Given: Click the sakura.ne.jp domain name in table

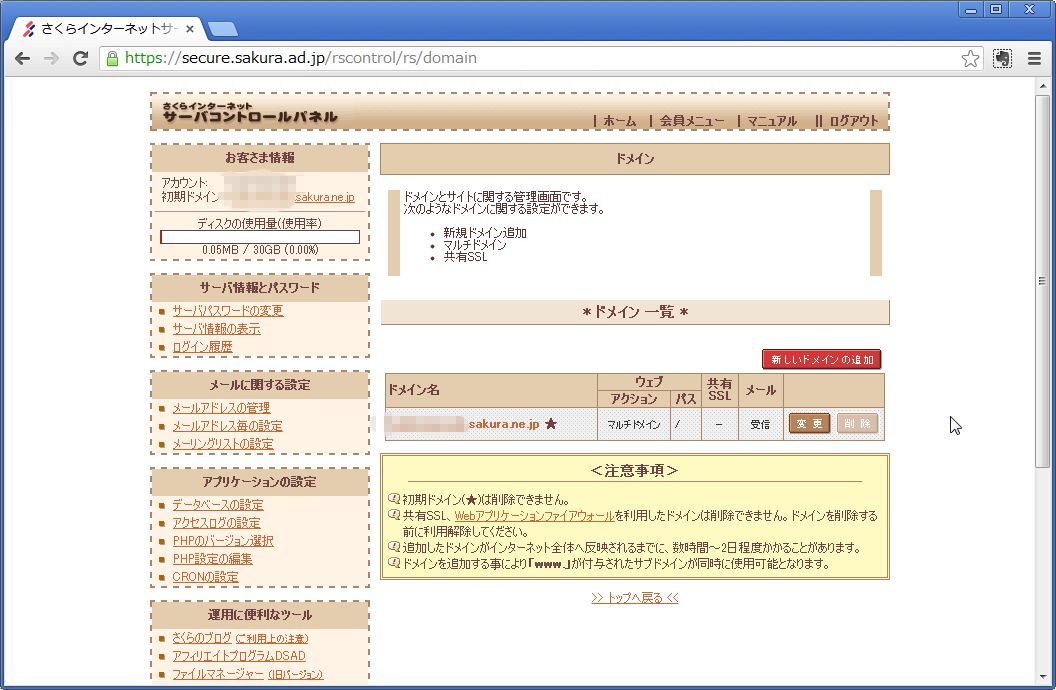Looking at the screenshot, I should coord(504,424).
